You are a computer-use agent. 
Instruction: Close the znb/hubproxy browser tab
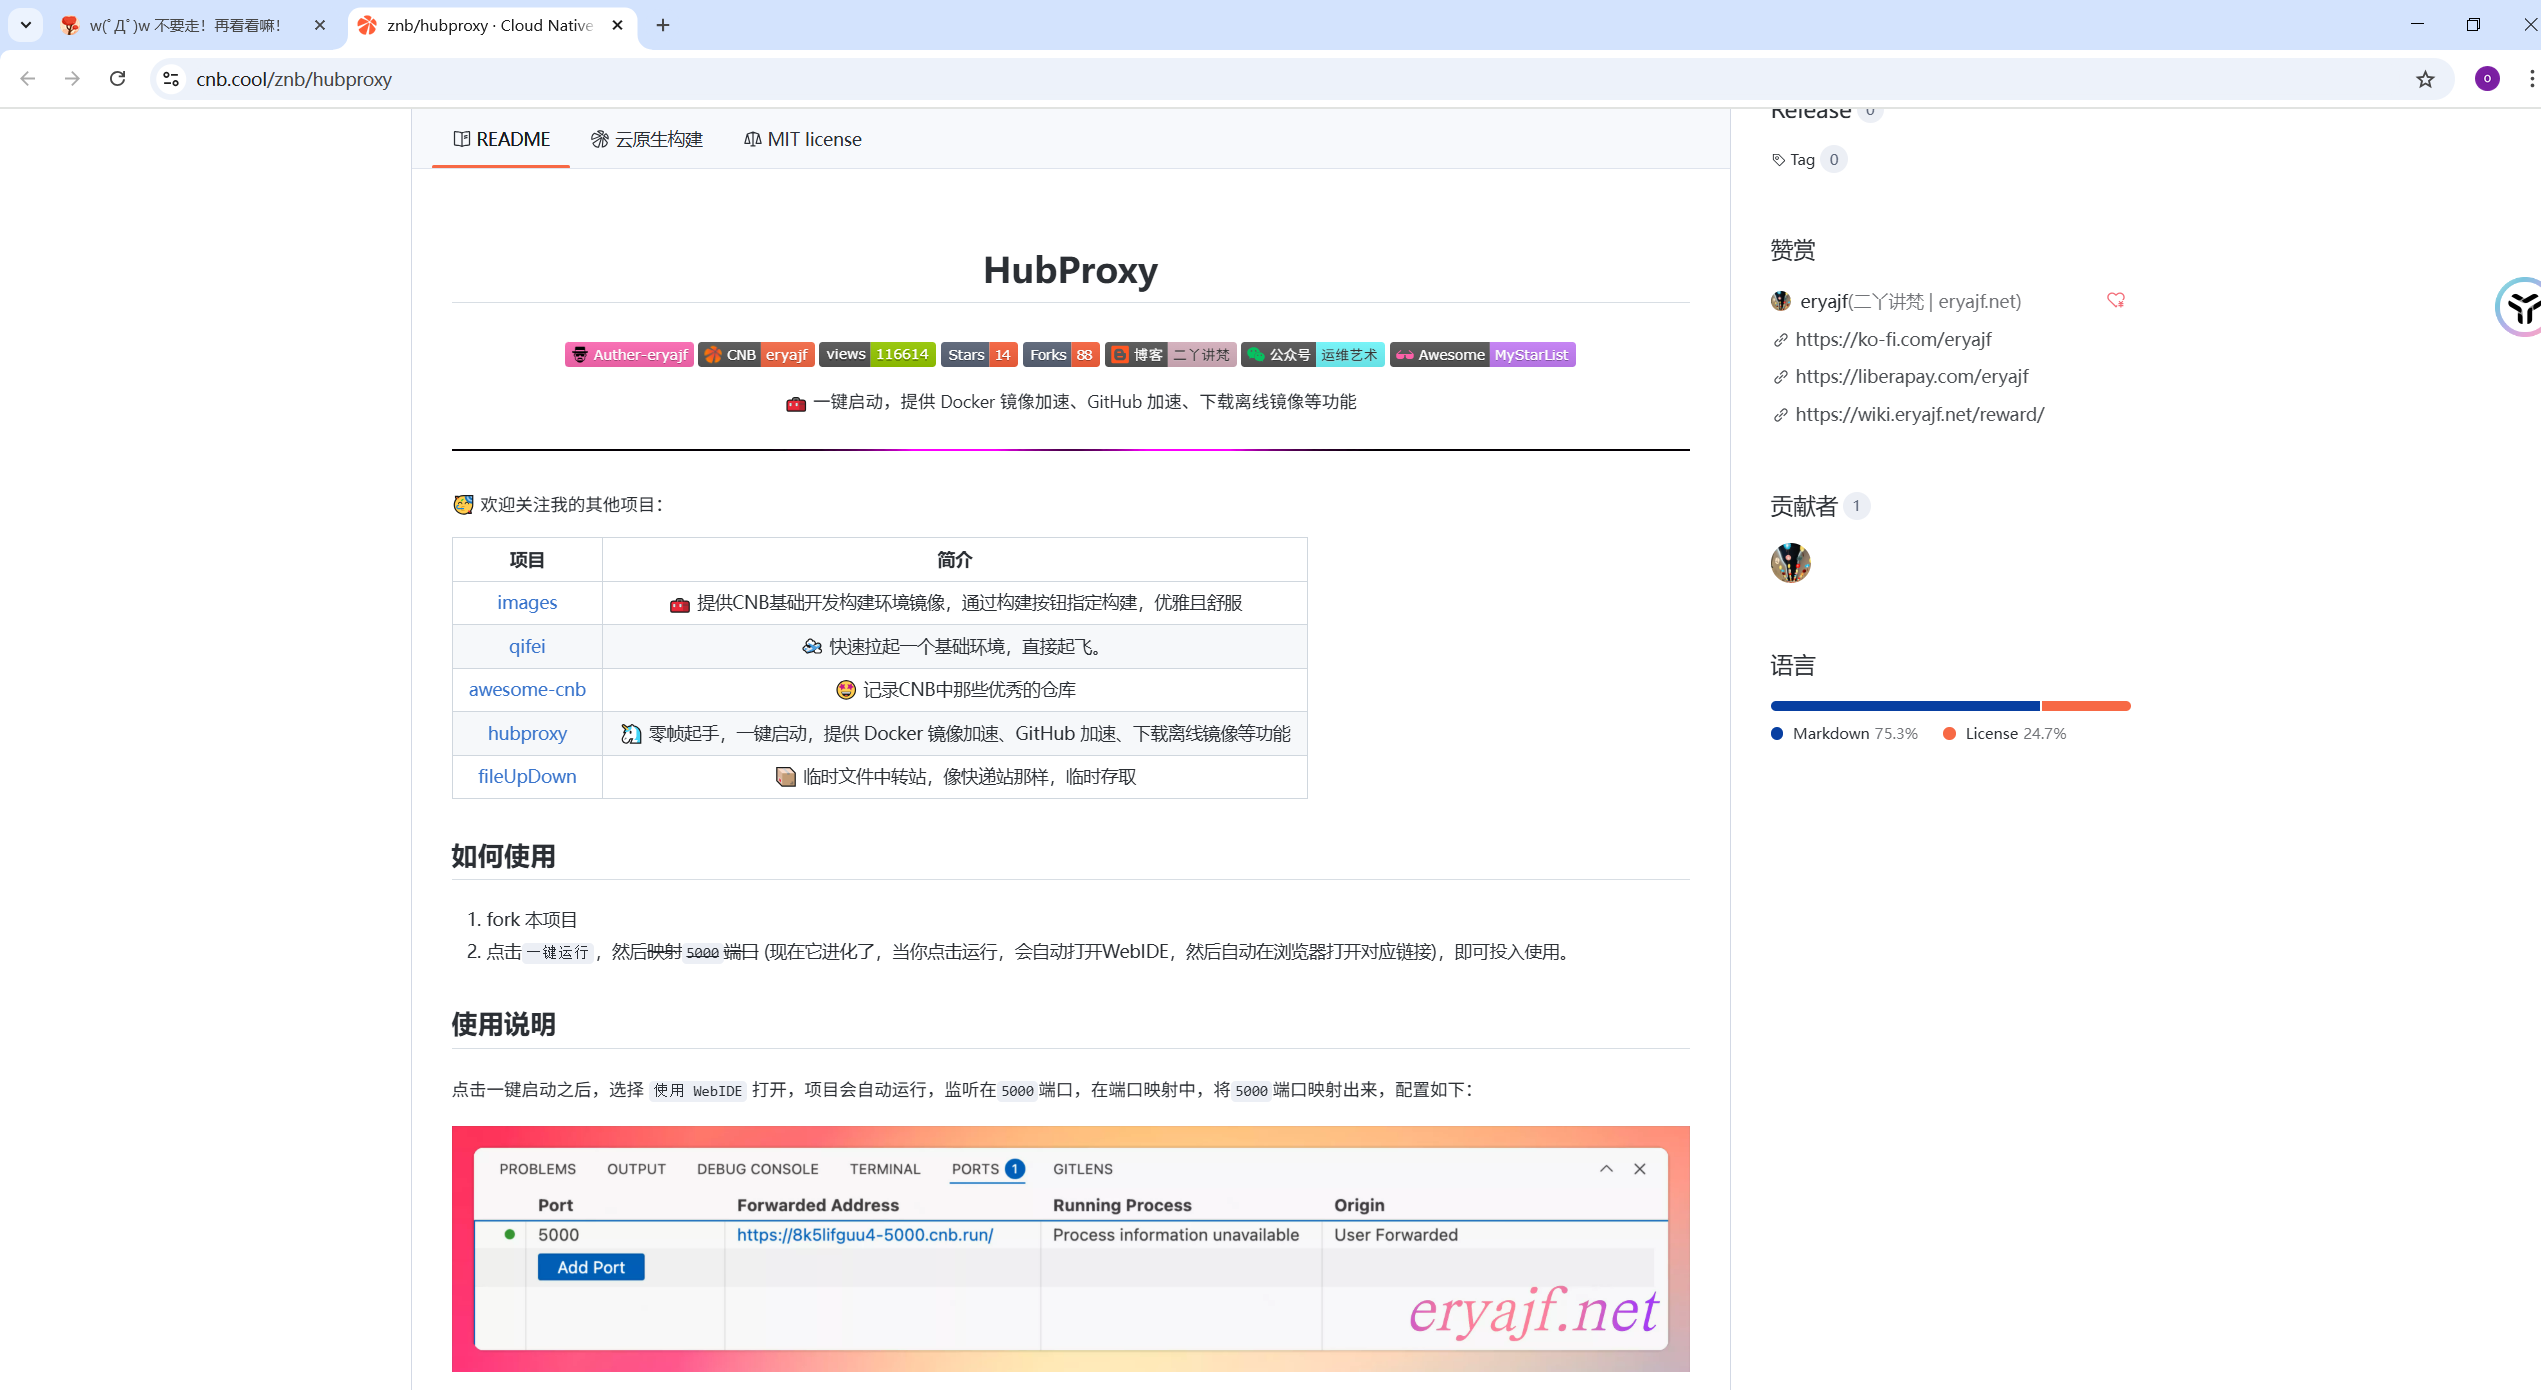pyautogui.click(x=618, y=26)
